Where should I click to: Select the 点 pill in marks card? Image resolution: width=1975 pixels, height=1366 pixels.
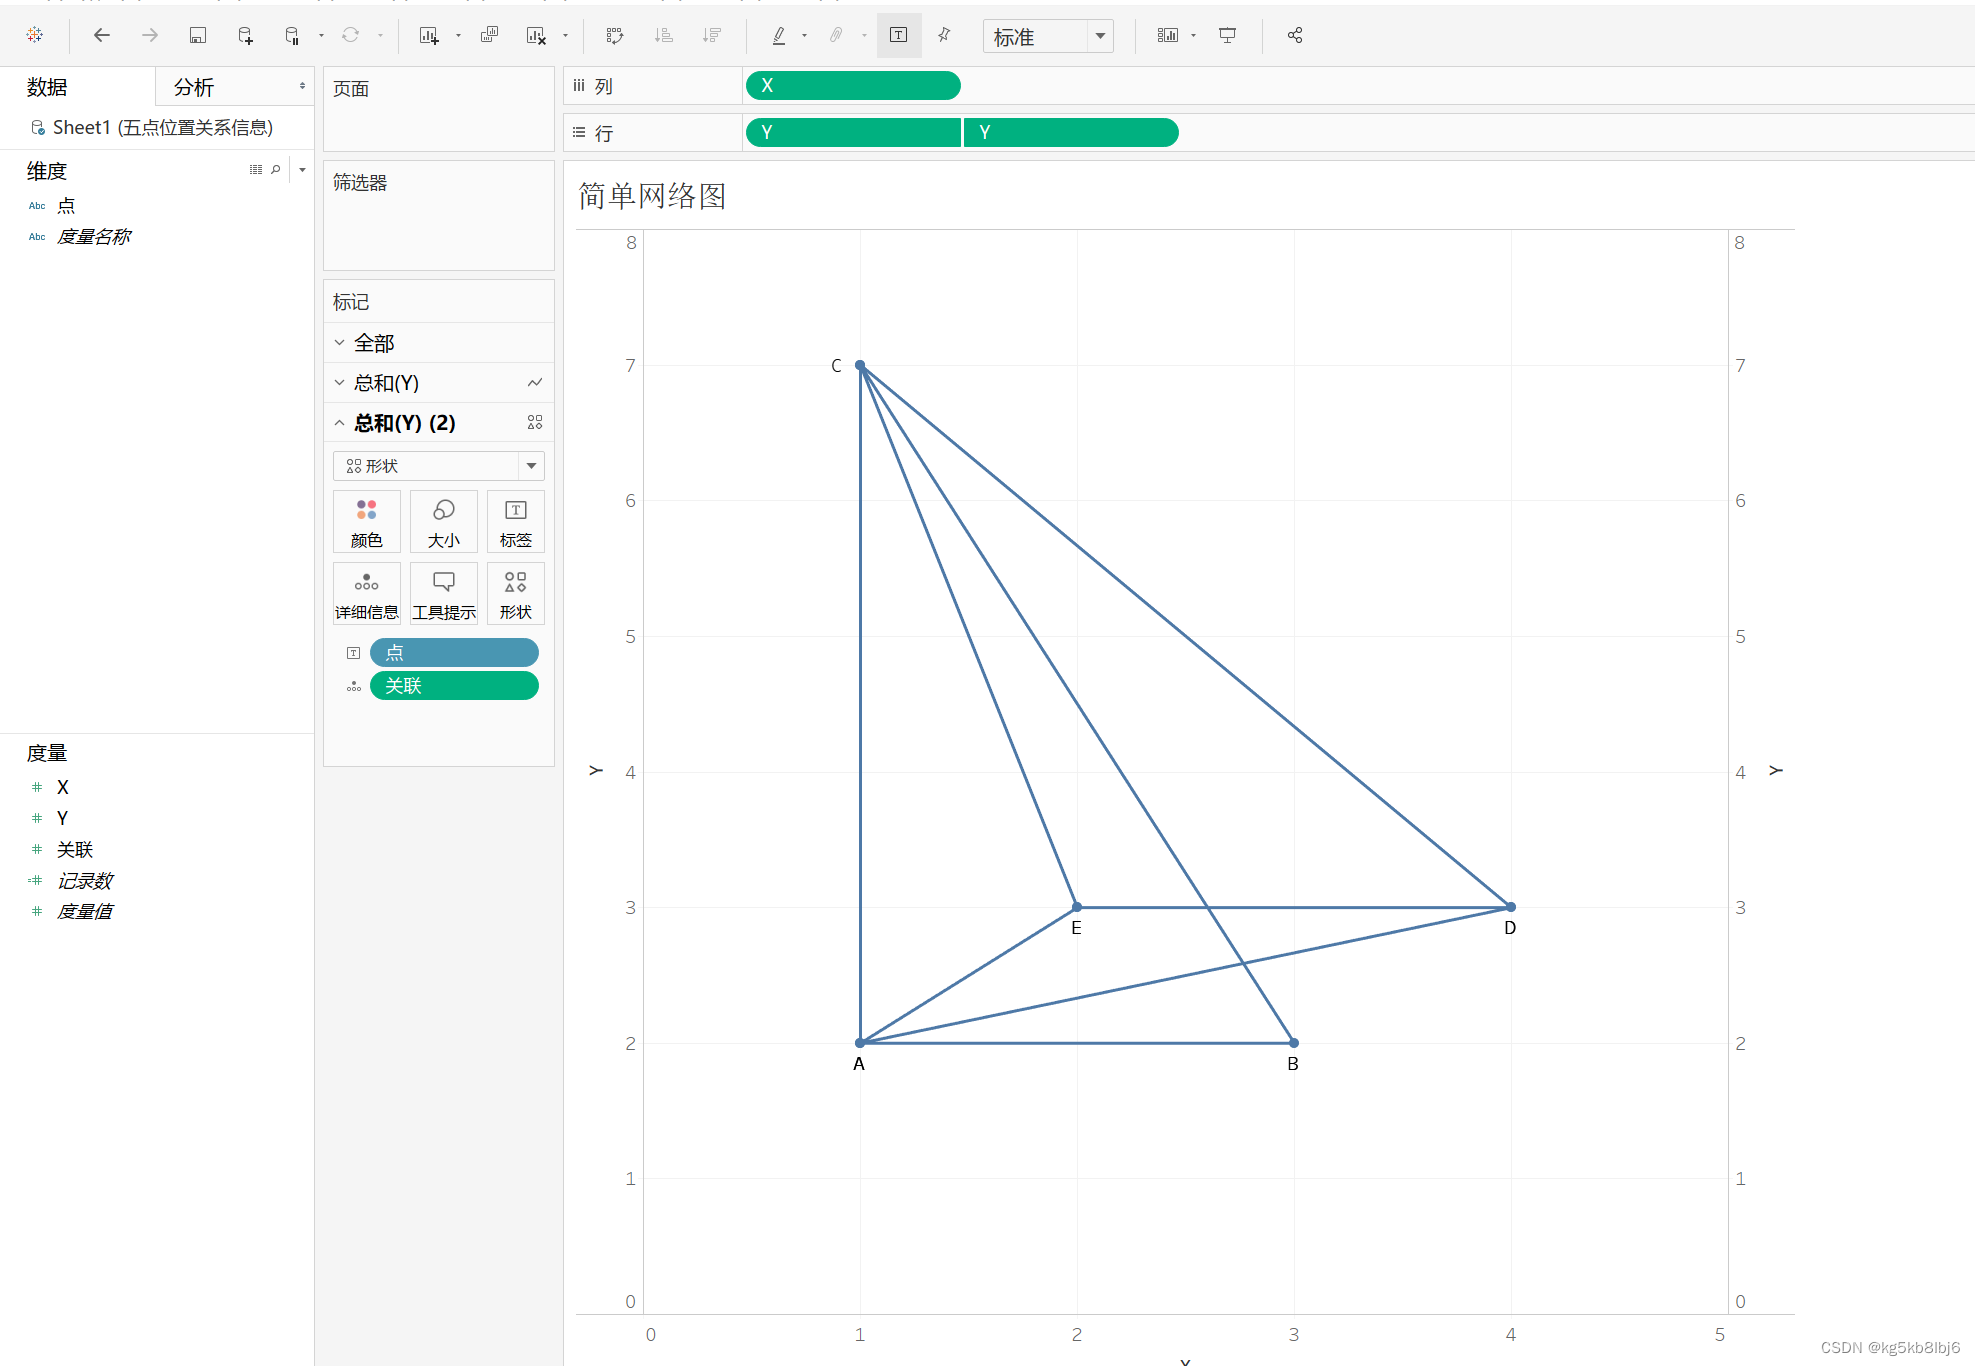click(x=454, y=653)
